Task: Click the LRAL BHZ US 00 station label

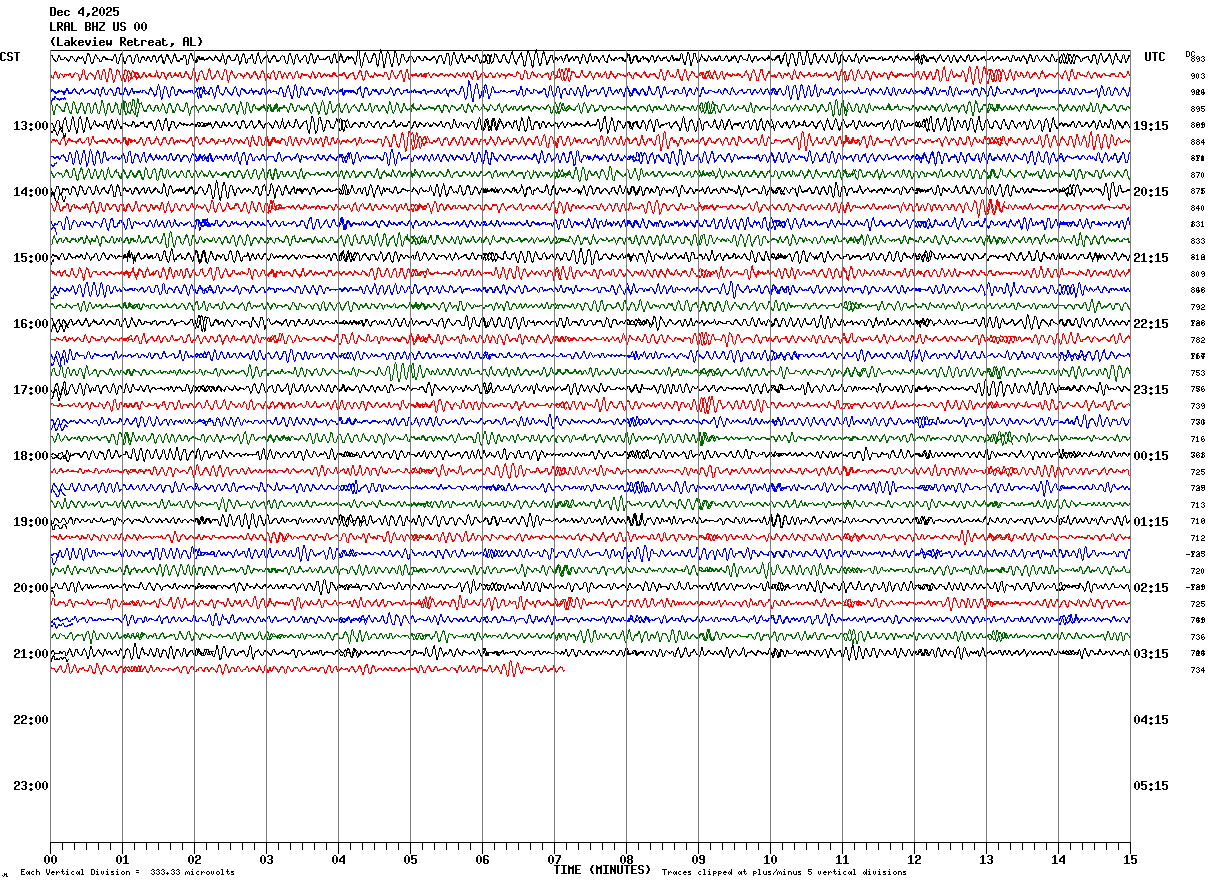Action: 98,27
